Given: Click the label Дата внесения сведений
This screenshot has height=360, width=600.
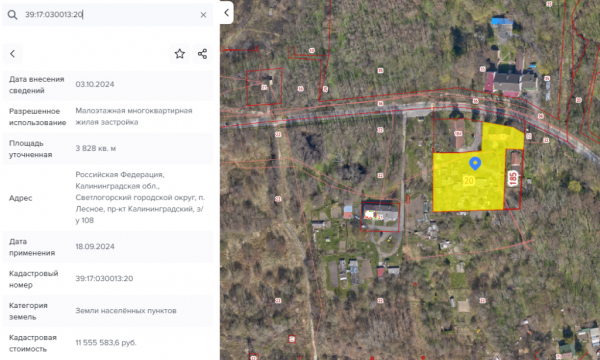Looking at the screenshot, I should pyautogui.click(x=36, y=85).
